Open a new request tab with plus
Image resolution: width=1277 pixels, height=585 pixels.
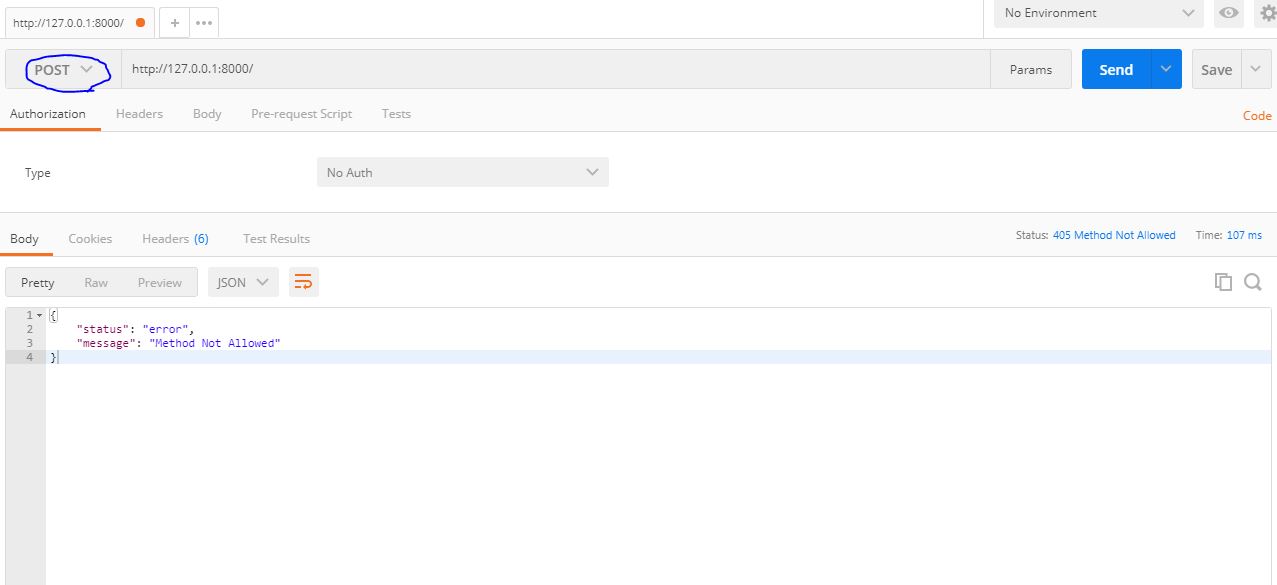click(x=174, y=22)
